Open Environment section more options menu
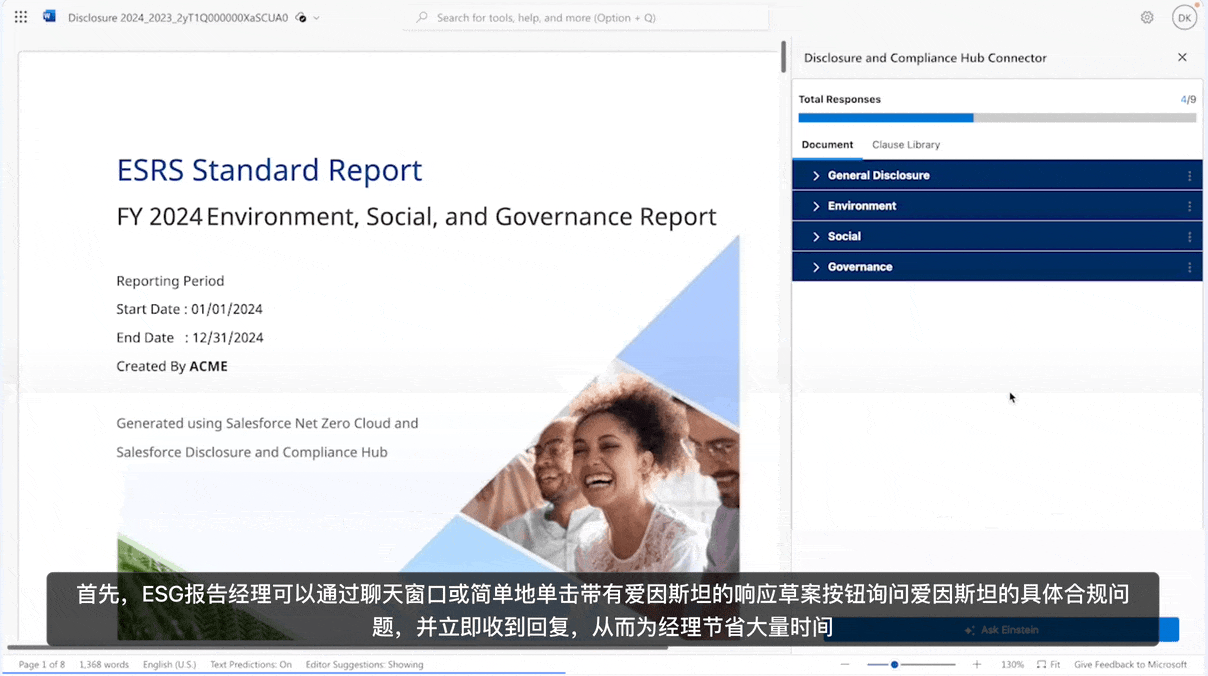This screenshot has height=676, width=1208. click(1189, 206)
